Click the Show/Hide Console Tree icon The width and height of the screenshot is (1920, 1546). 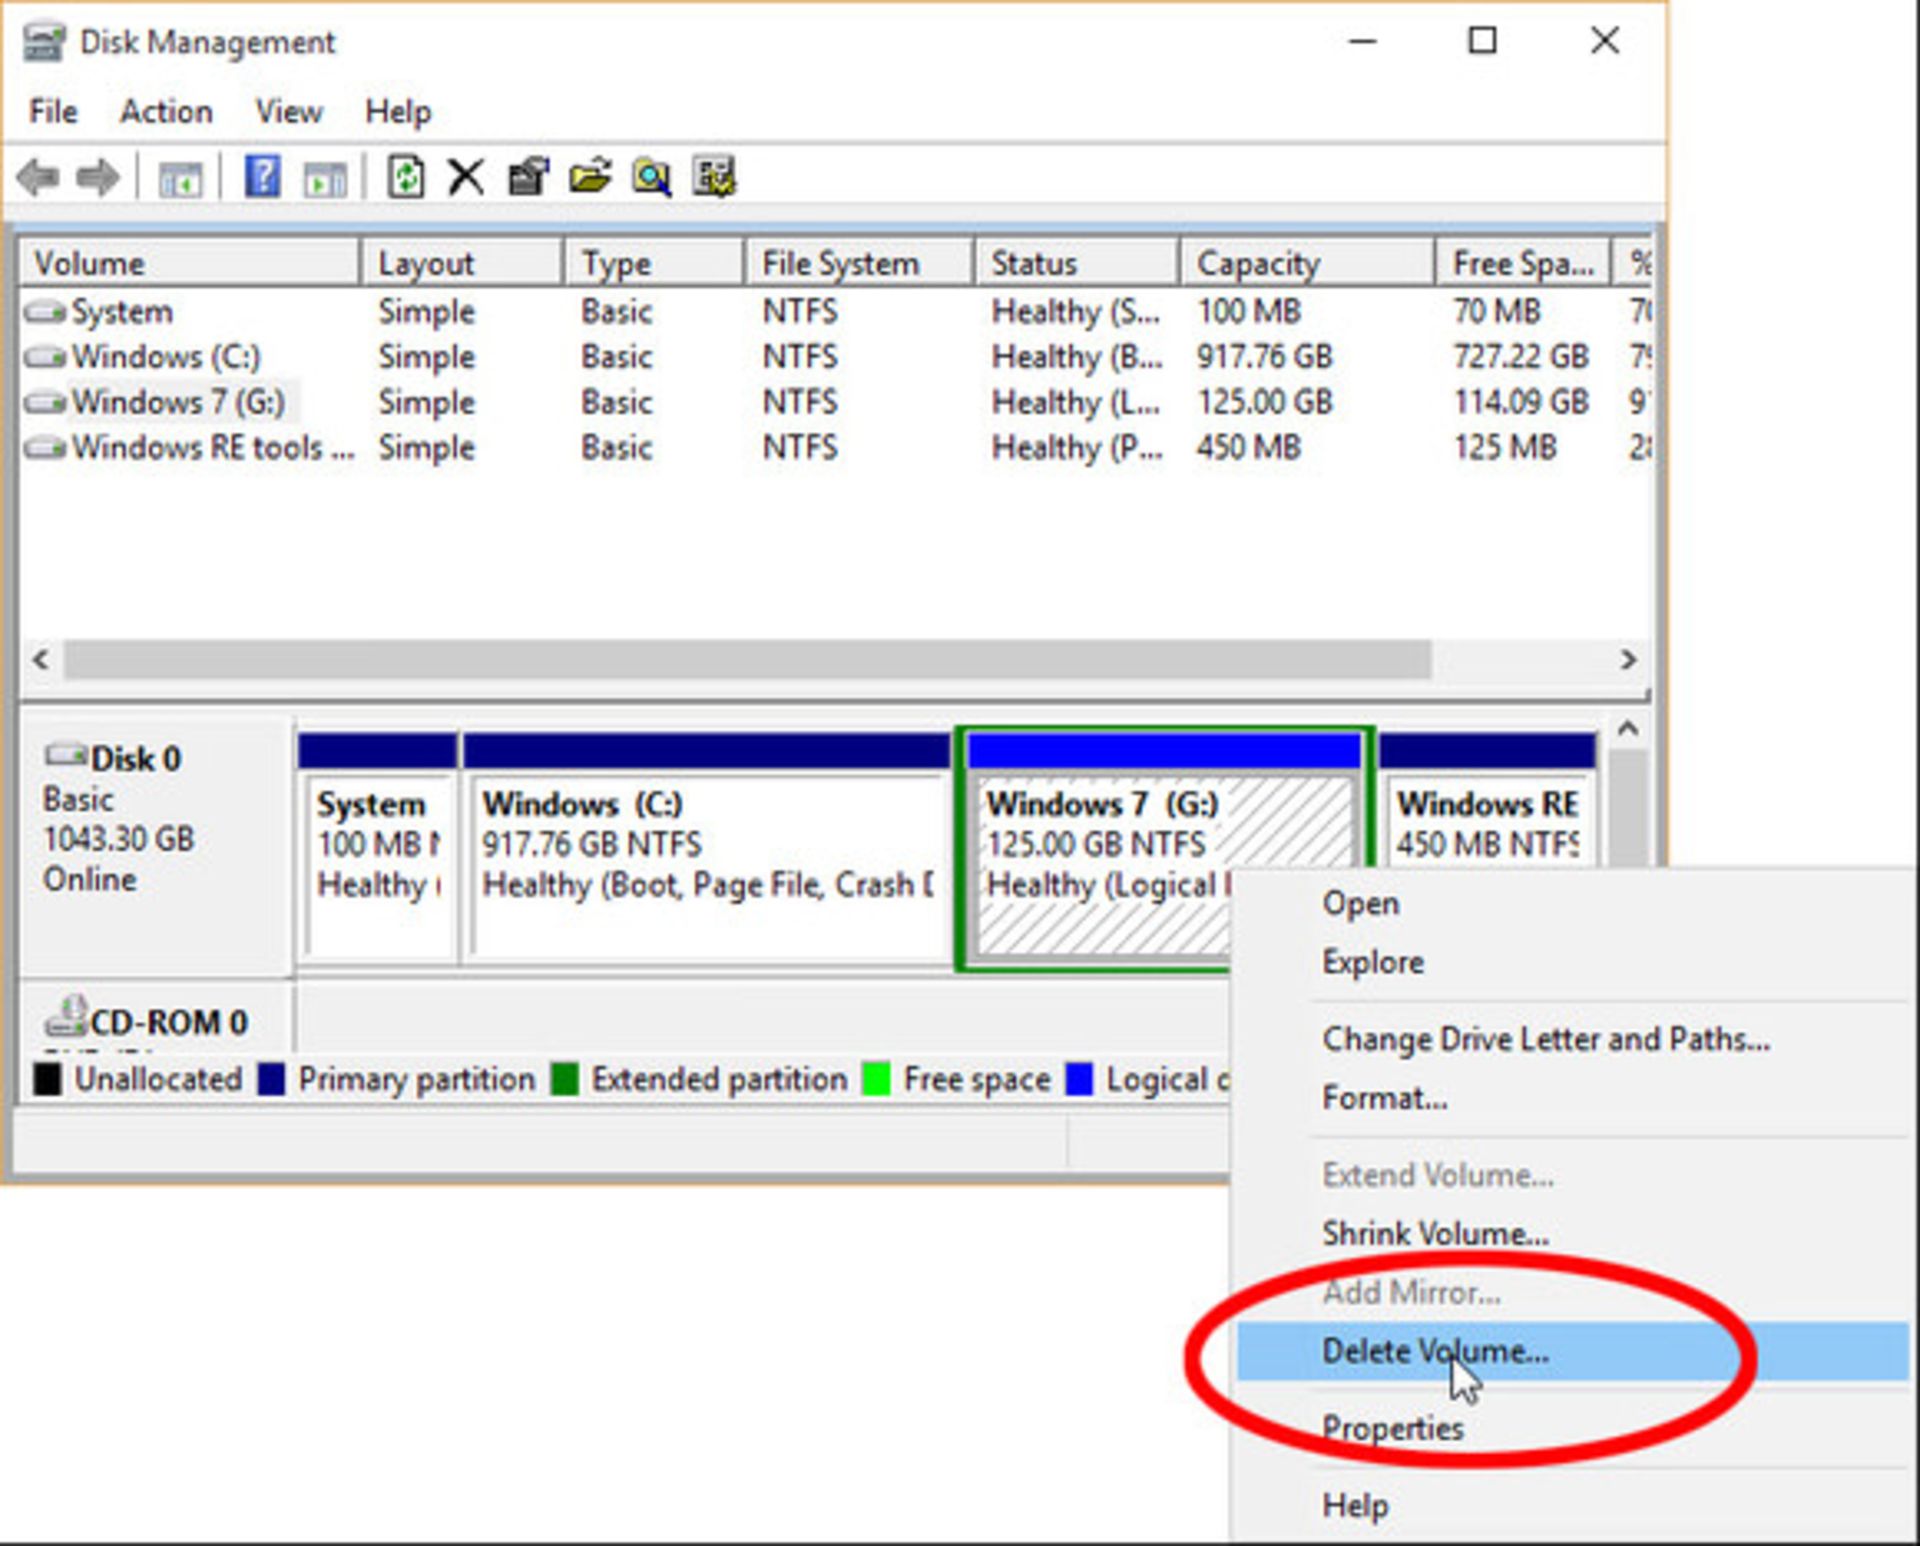coord(180,179)
